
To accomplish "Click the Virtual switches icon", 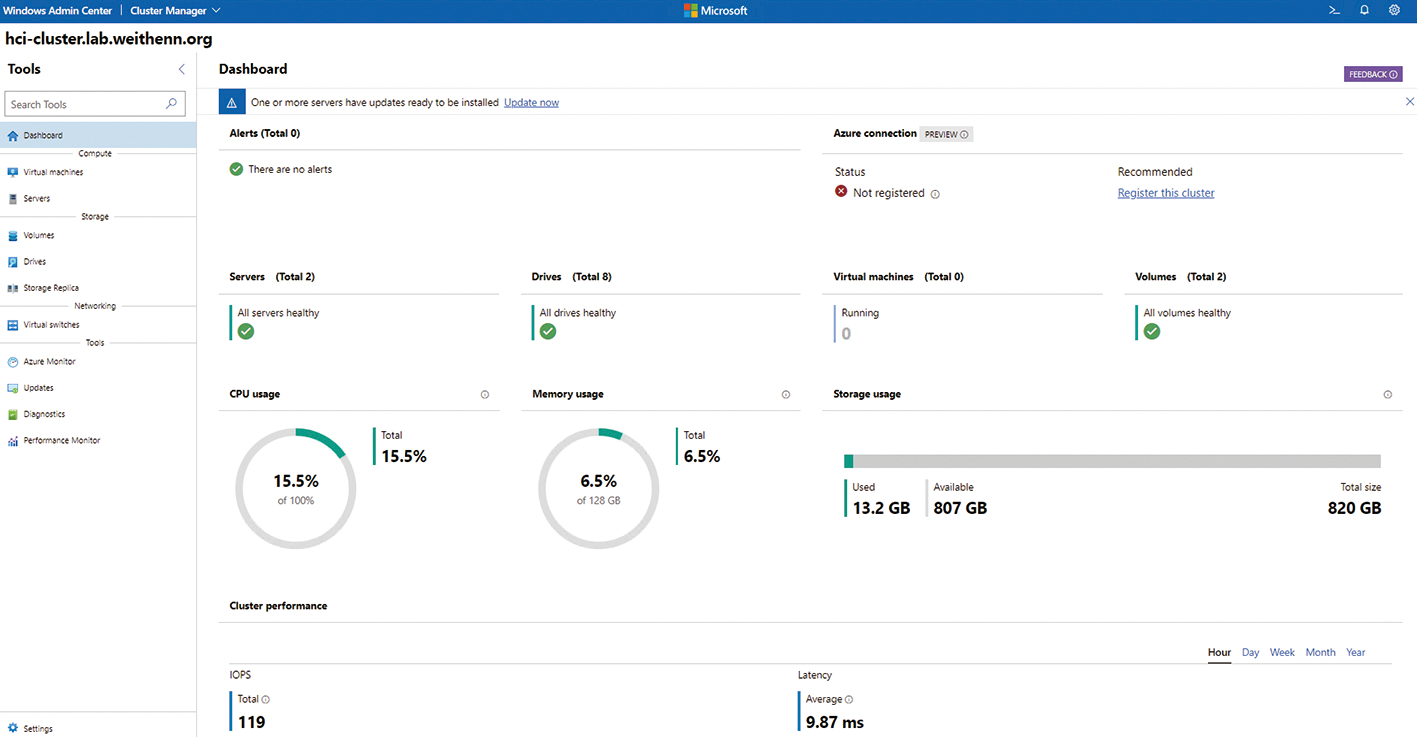I will pos(13,325).
